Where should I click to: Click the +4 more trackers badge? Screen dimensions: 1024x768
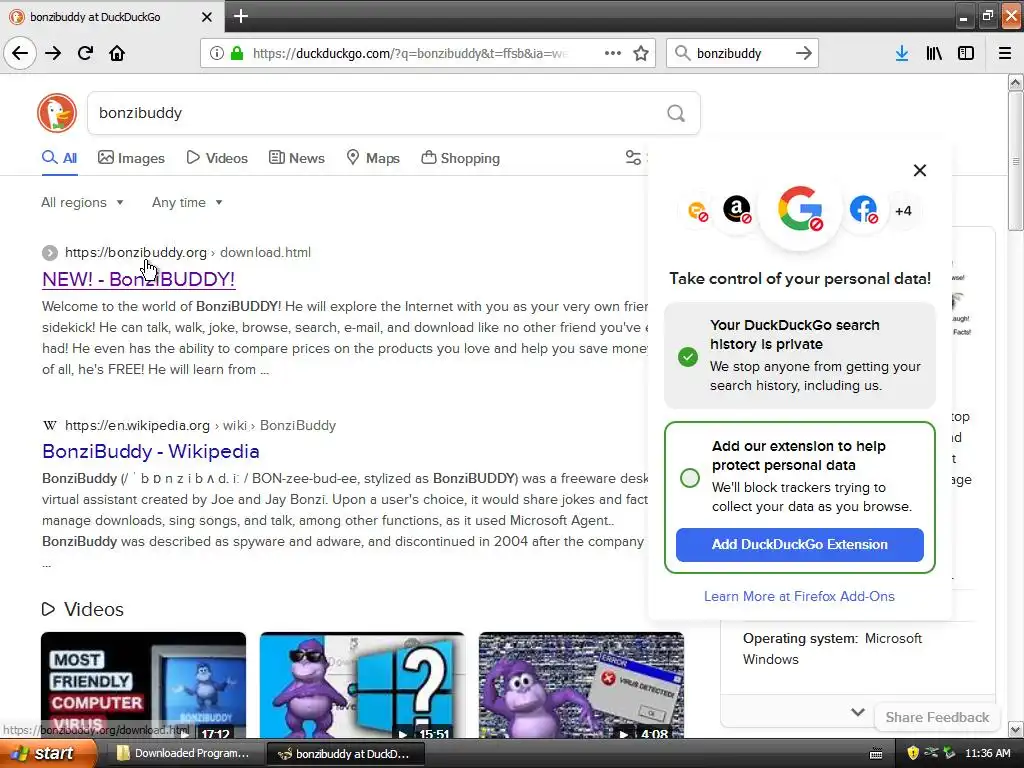[903, 210]
